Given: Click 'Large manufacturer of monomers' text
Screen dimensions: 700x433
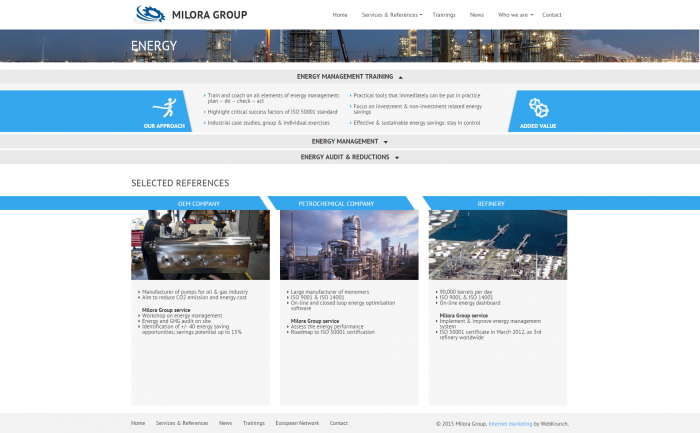Looking at the screenshot, I should pyautogui.click(x=330, y=292).
